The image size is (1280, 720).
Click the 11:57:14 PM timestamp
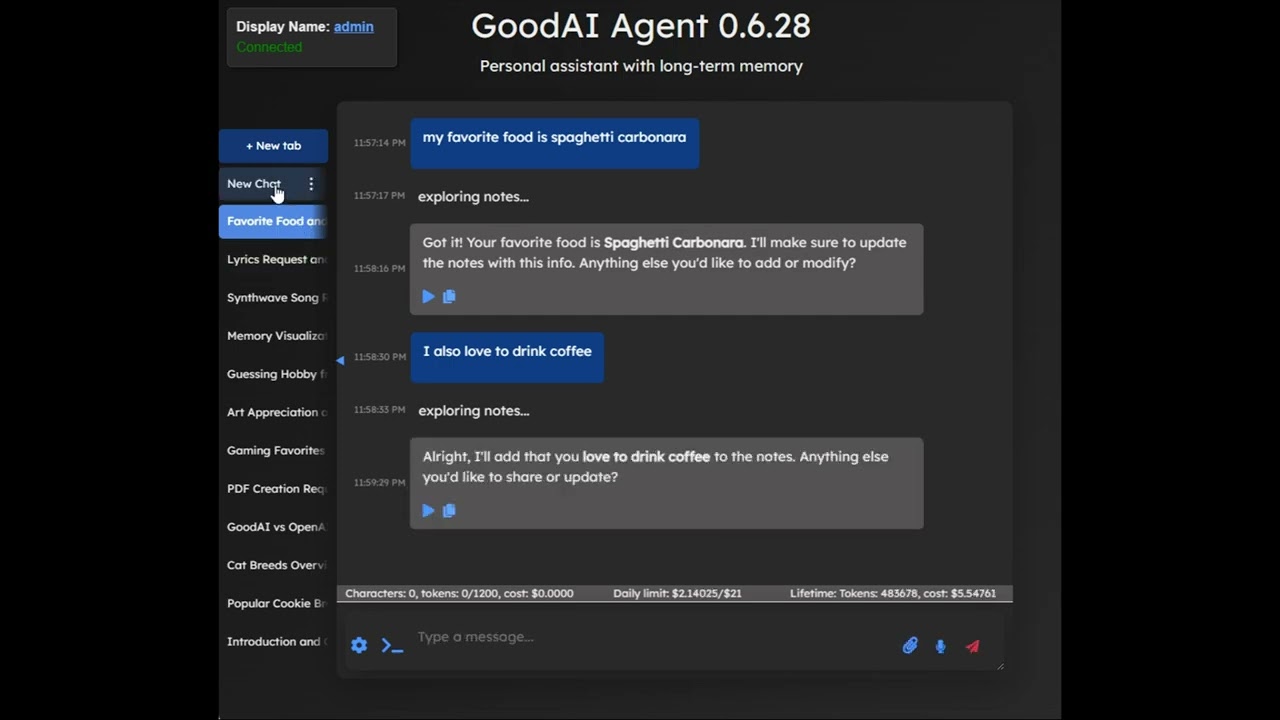[x=379, y=143]
